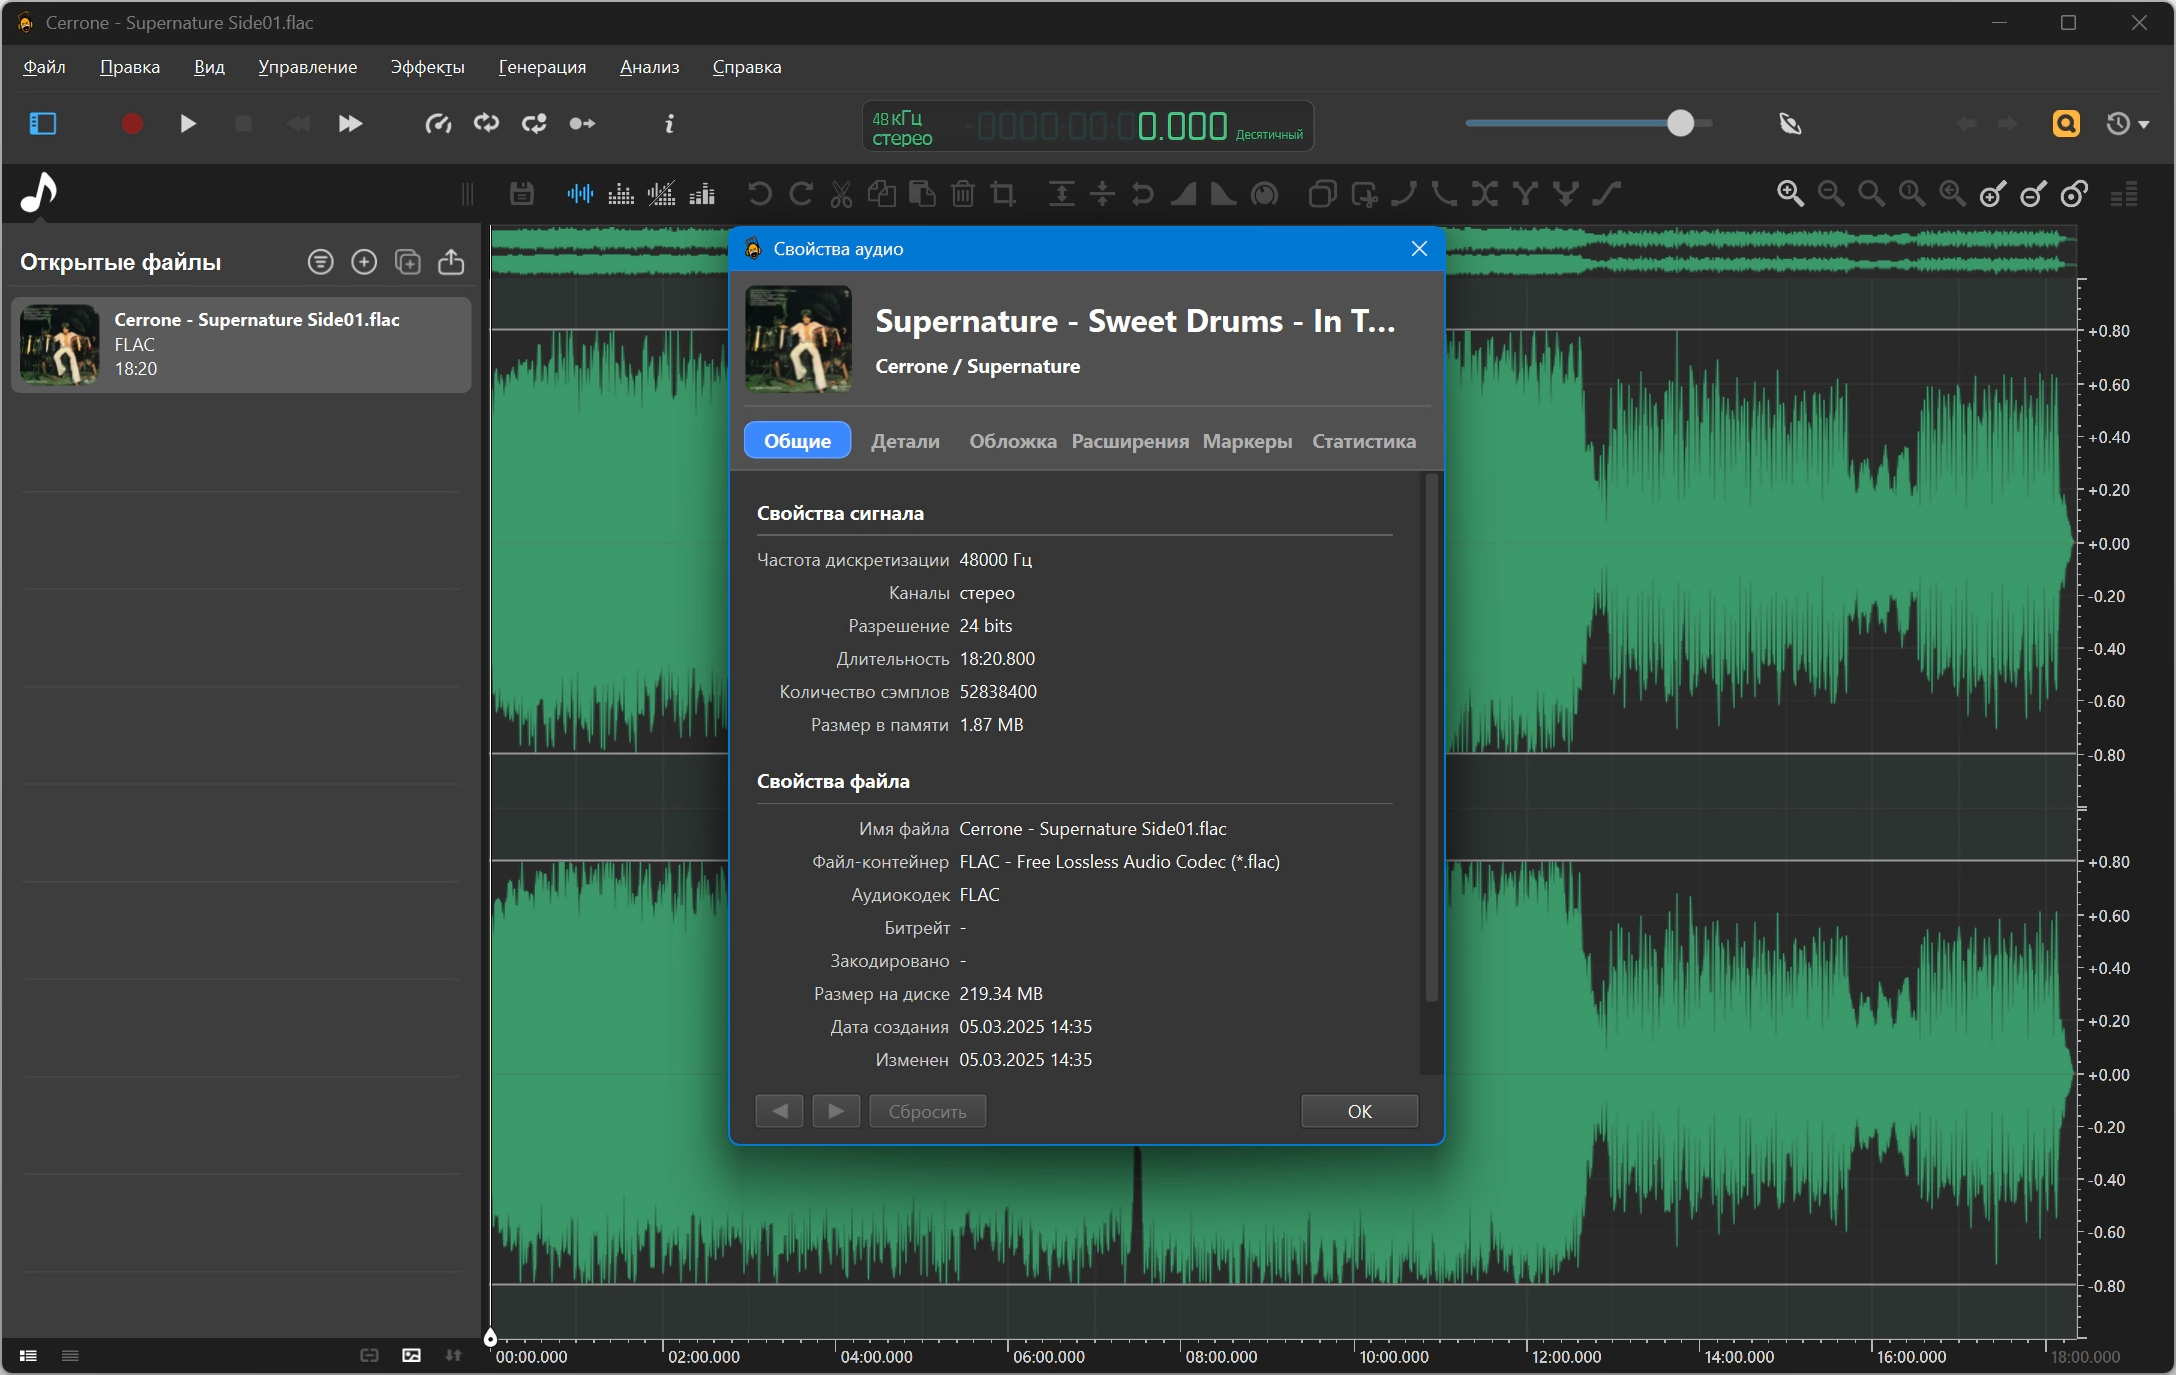Viewport: 2176px width, 1375px height.
Task: Click the next arrow button in dialog
Action: click(836, 1111)
